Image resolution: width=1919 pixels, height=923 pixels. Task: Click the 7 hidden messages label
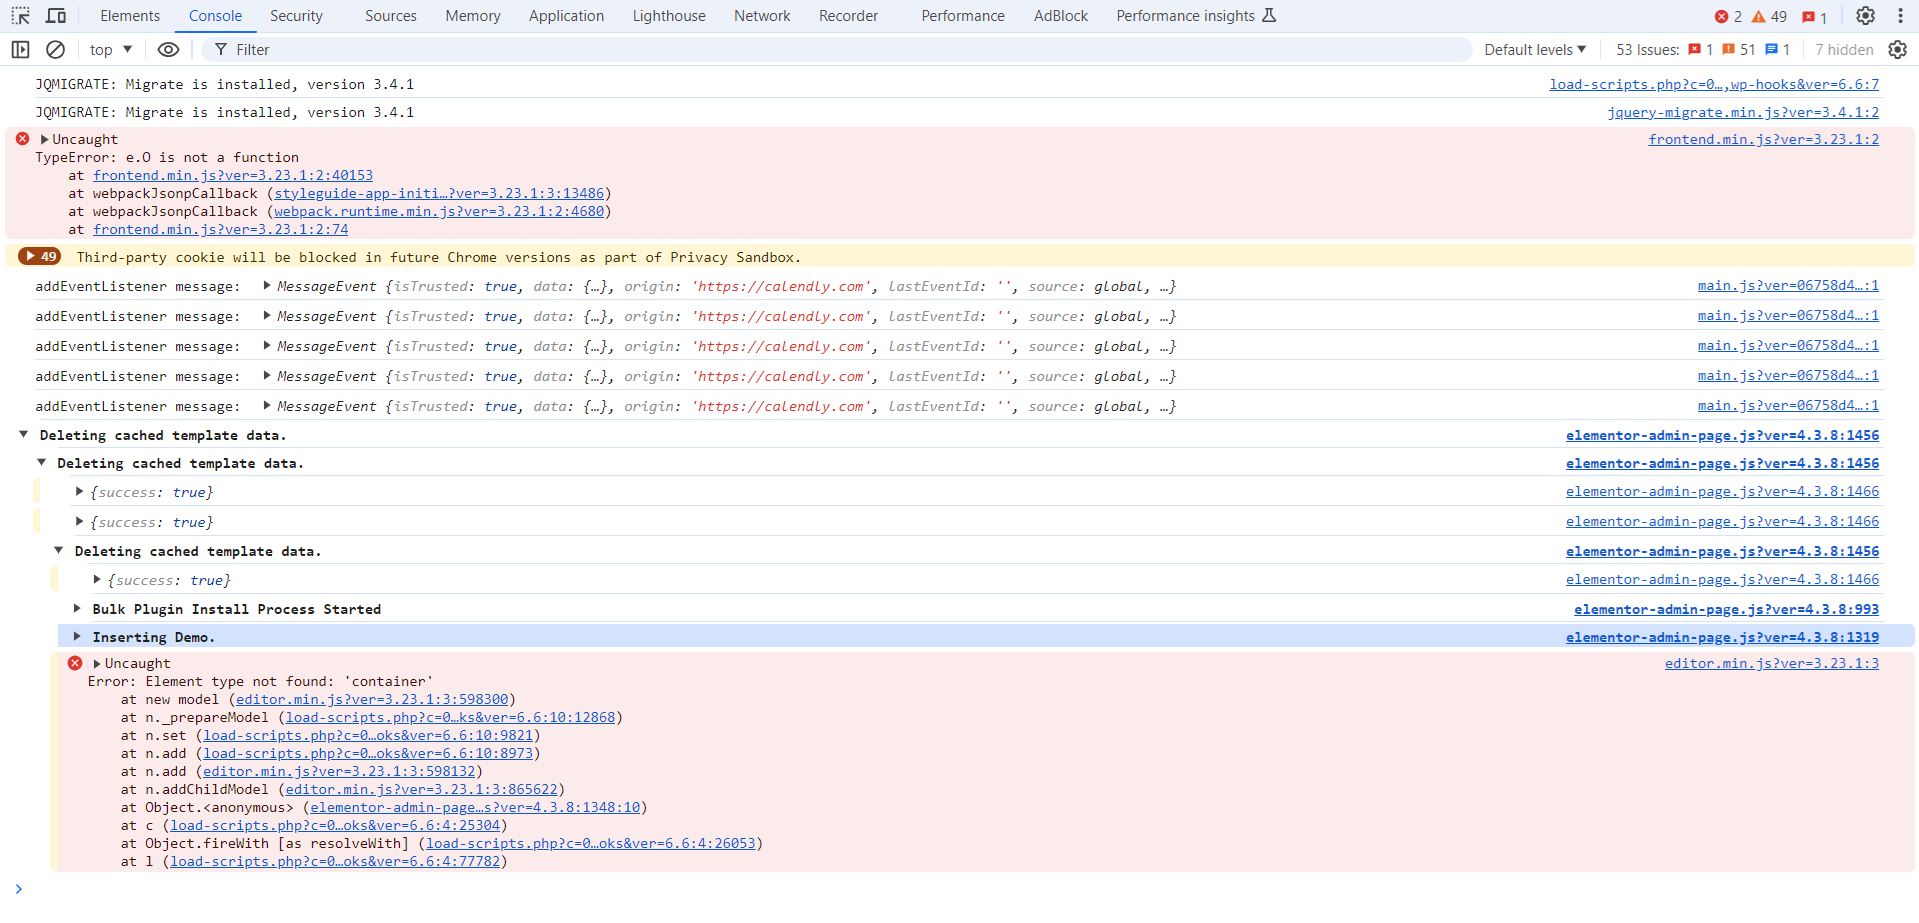[1844, 49]
